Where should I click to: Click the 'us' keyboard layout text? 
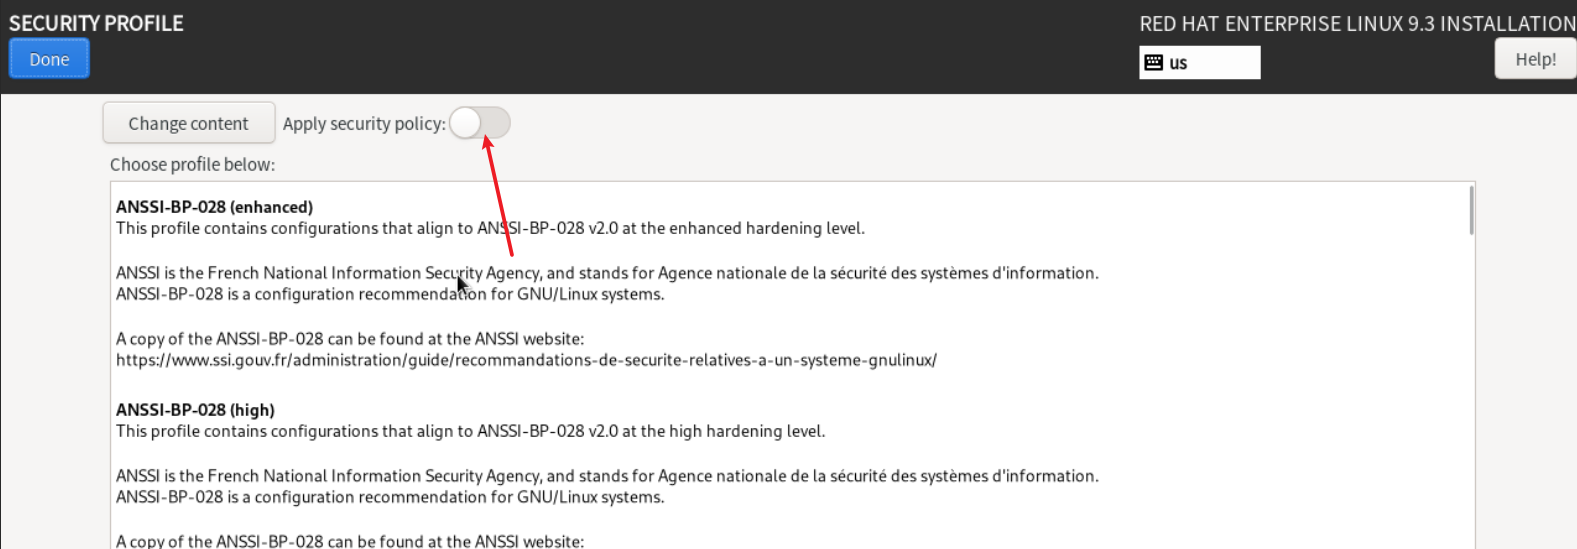[1178, 63]
